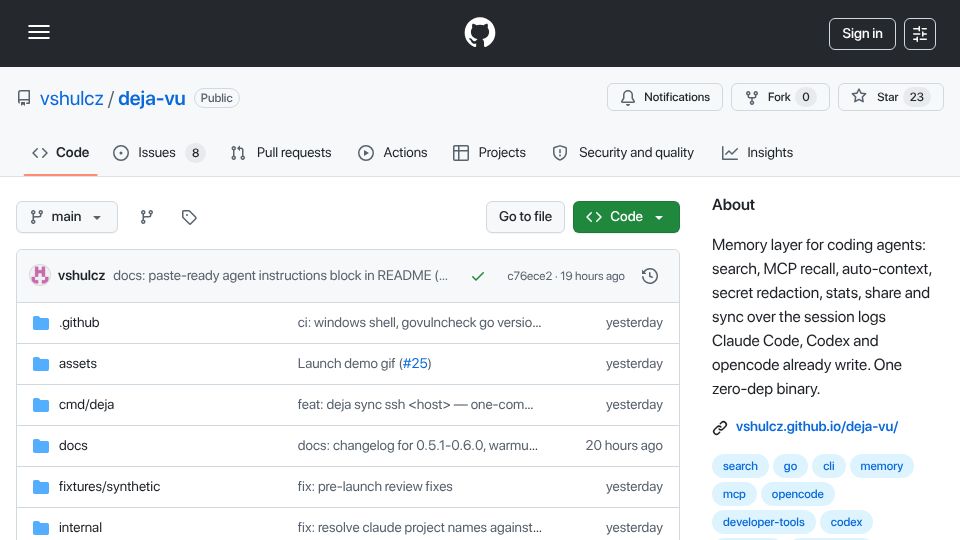
Task: Show checks via green checkmark status
Action: 478,276
